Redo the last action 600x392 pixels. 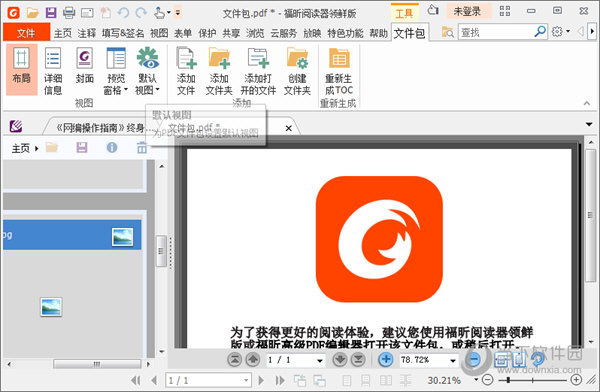[x=141, y=13]
